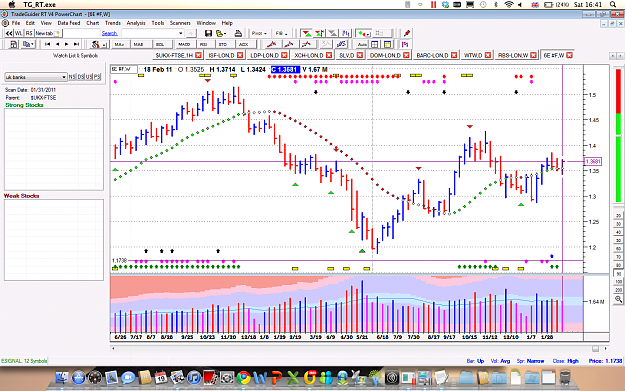Click the ESIGNAL 12 Symbols status text
The image size is (625, 391).
coord(24,361)
